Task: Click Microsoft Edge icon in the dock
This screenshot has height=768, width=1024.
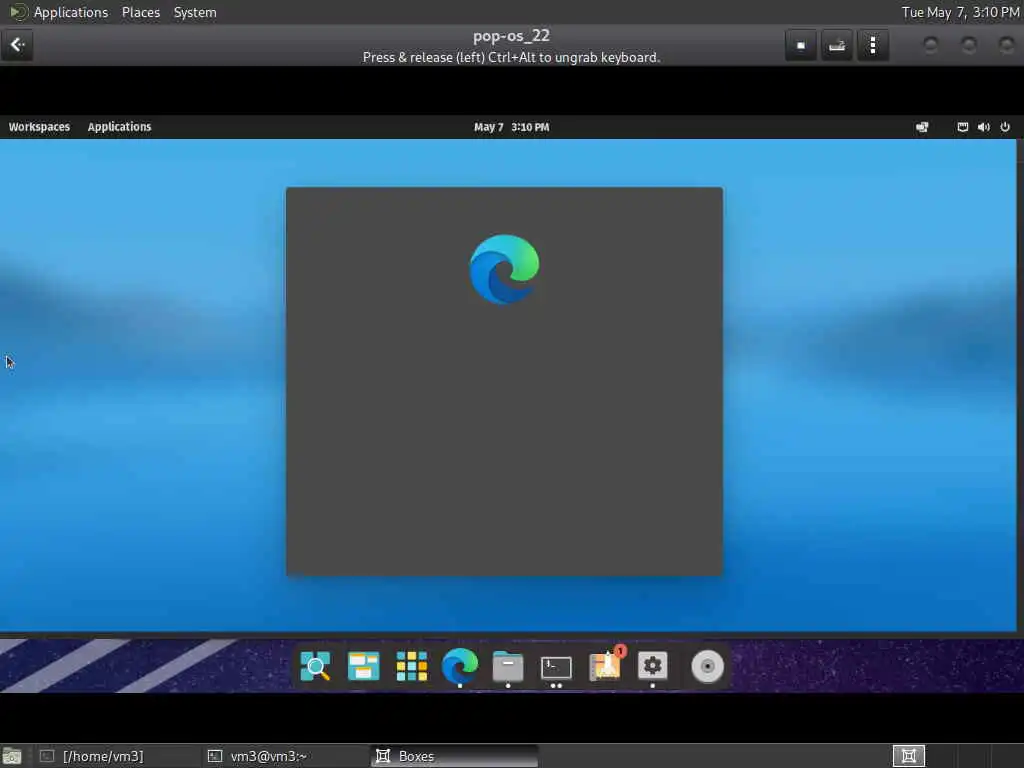Action: click(x=460, y=665)
